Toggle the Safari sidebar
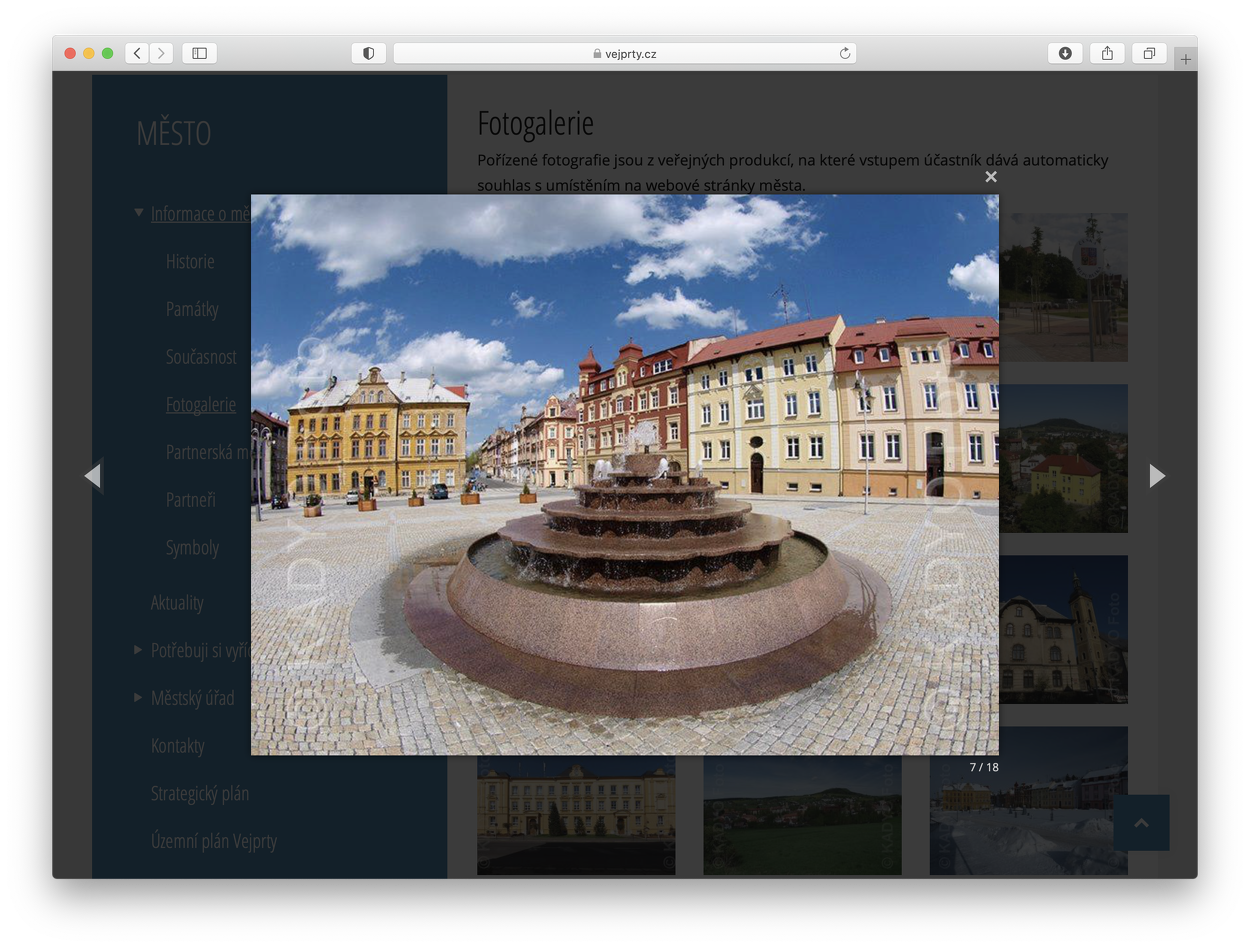The width and height of the screenshot is (1250, 948). [199, 54]
